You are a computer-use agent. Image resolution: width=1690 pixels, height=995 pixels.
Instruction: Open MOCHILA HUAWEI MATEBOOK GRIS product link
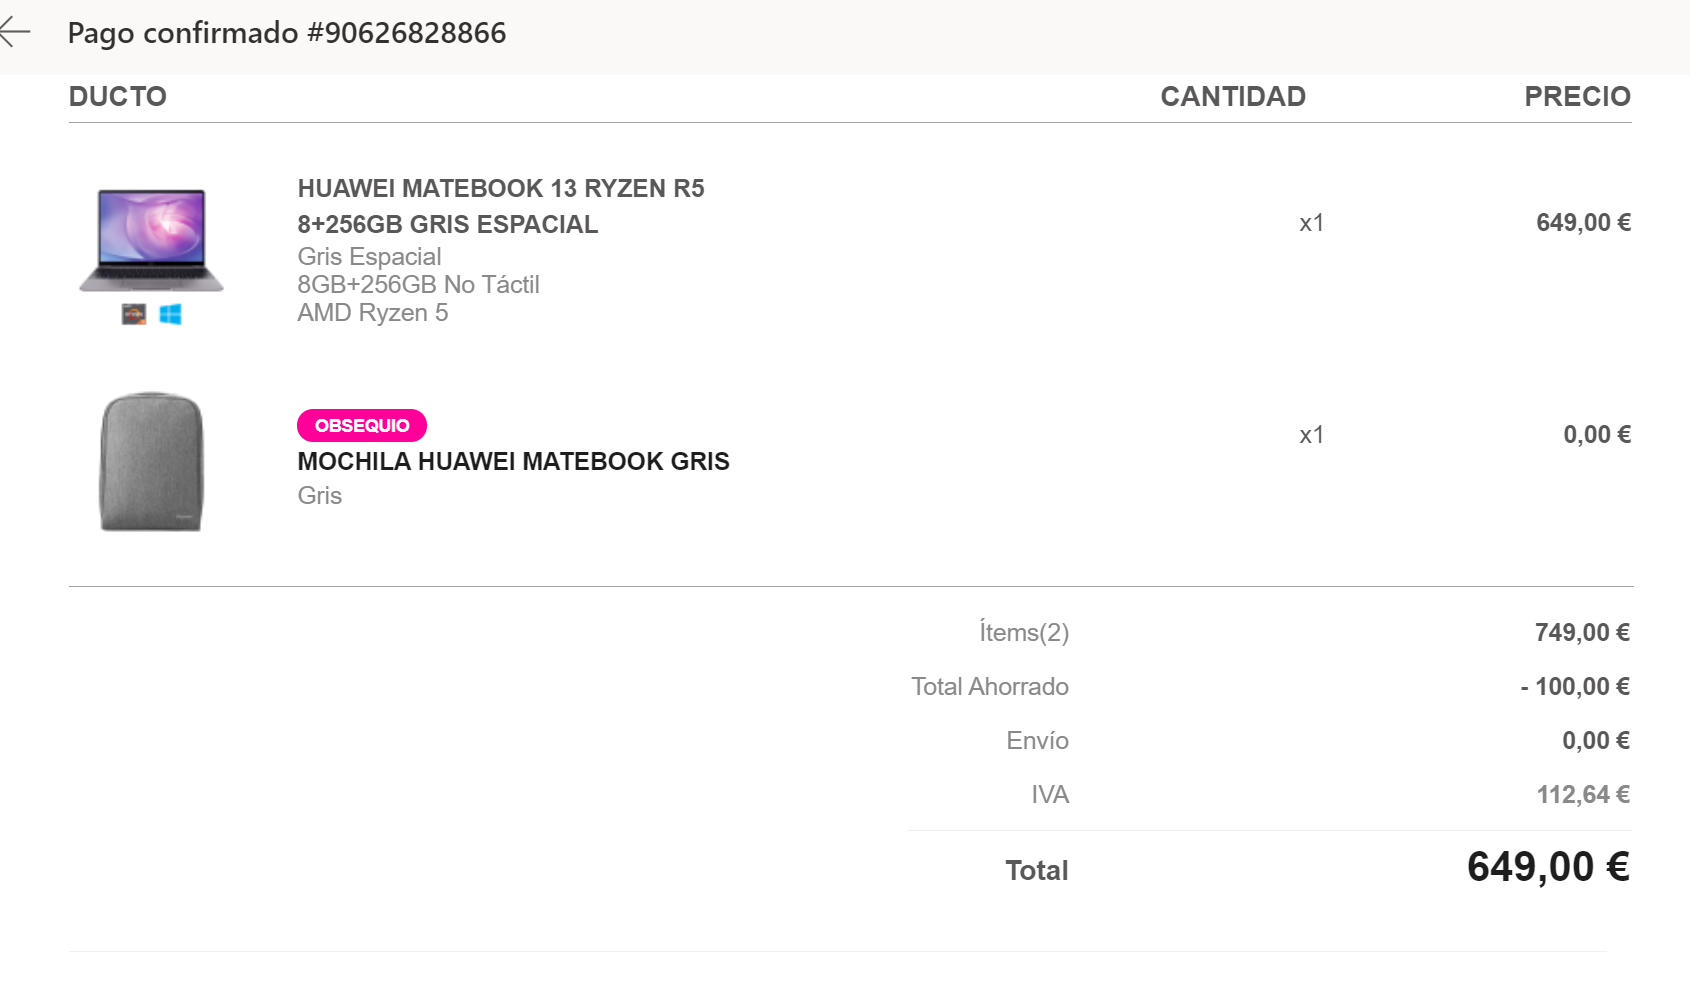(x=513, y=461)
